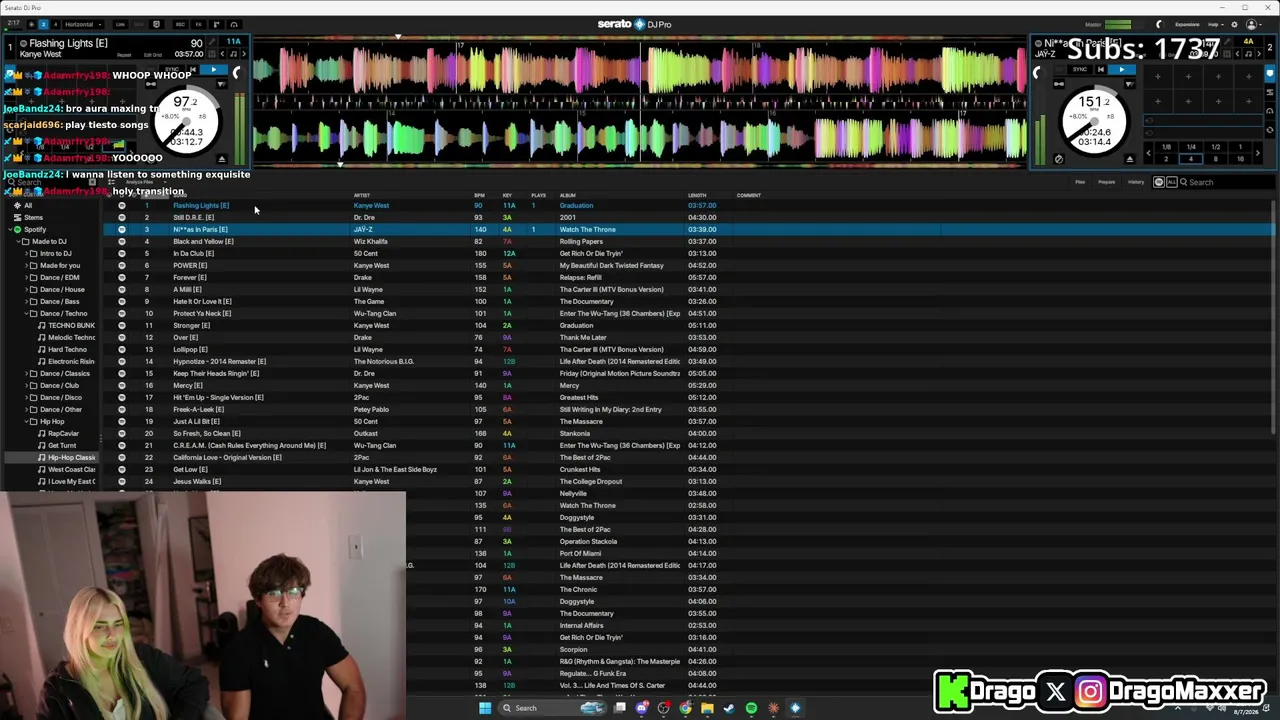Eject the Flashing Lights deck track
Viewport: 1280px width, 720px height.
pyautogui.click(x=222, y=158)
